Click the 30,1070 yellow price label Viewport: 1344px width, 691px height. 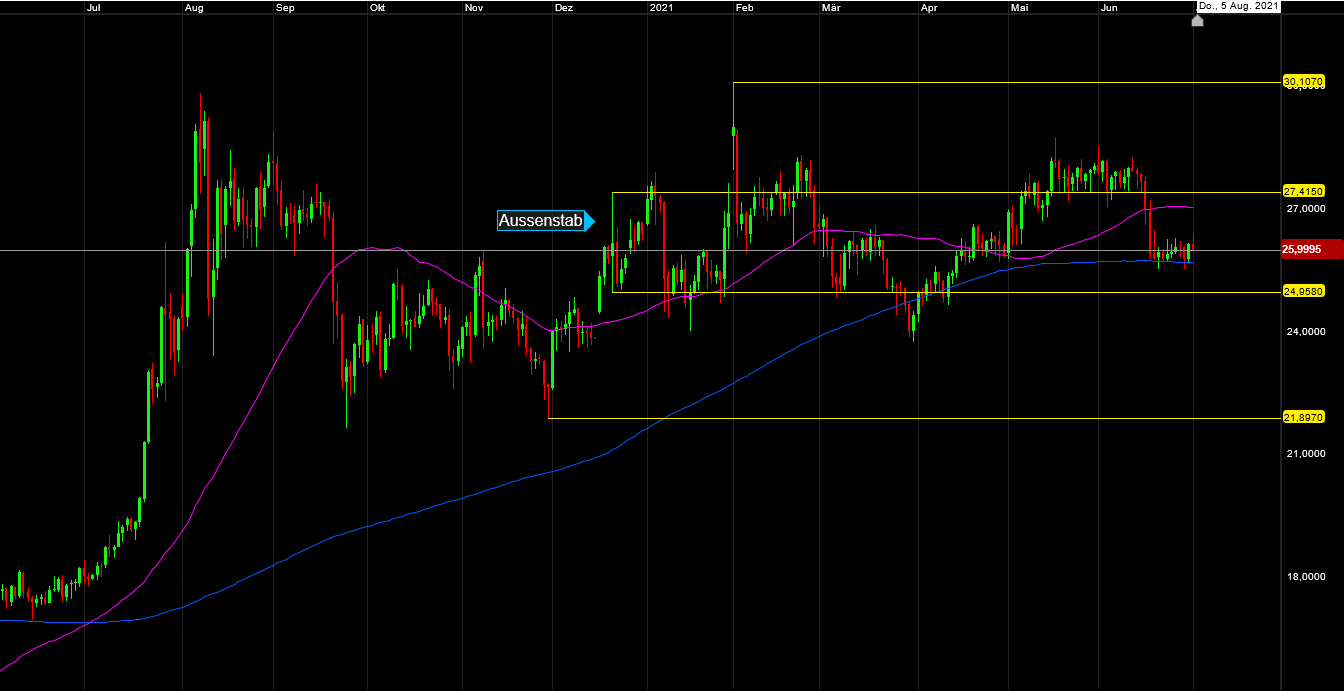[x=1304, y=81]
